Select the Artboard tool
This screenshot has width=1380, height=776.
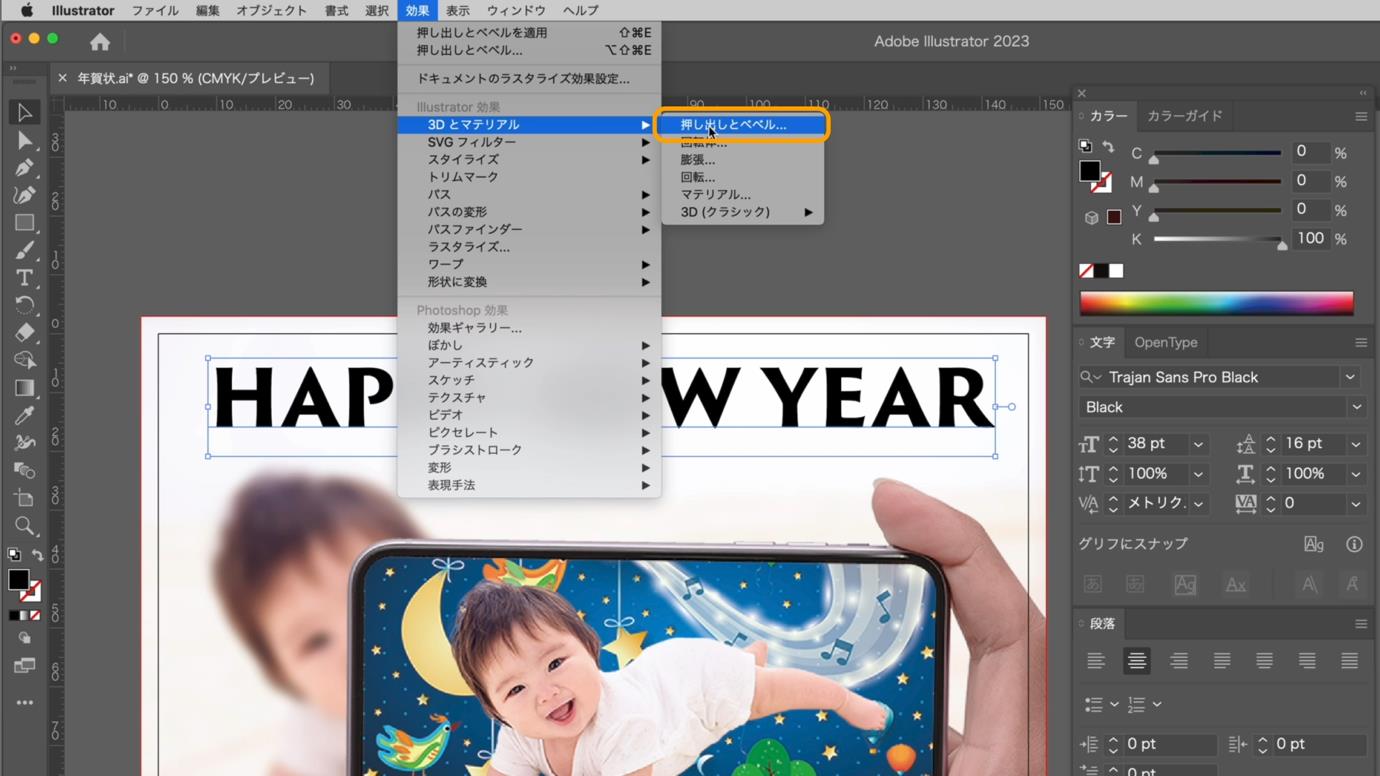[x=24, y=498]
